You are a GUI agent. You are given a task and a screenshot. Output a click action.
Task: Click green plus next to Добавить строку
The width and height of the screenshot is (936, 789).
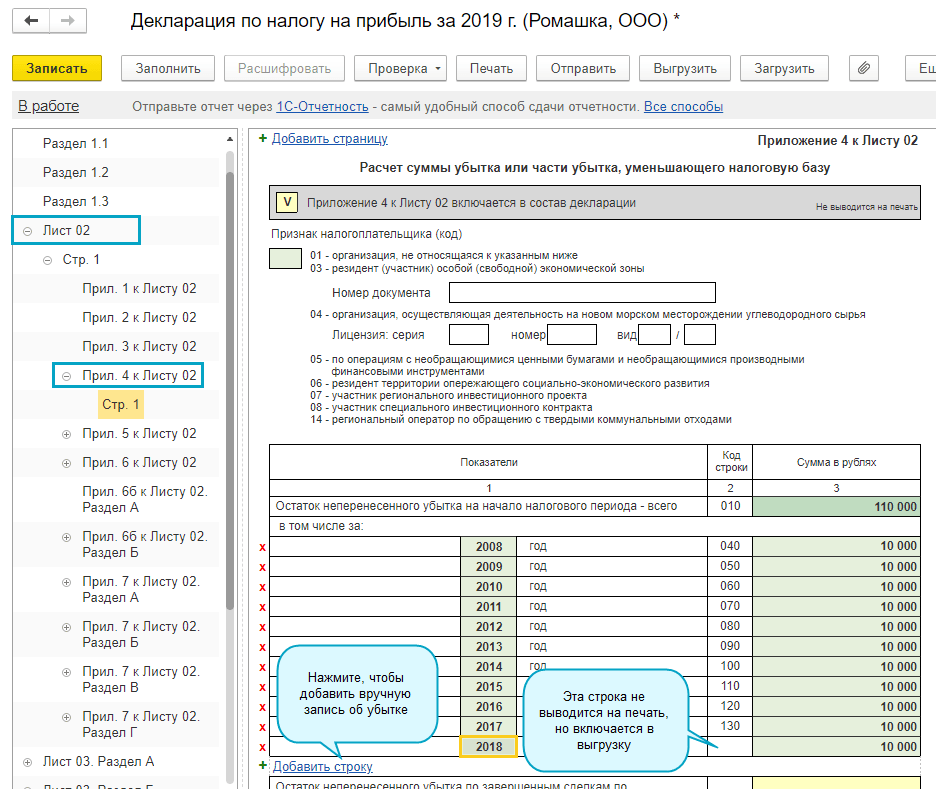(263, 767)
